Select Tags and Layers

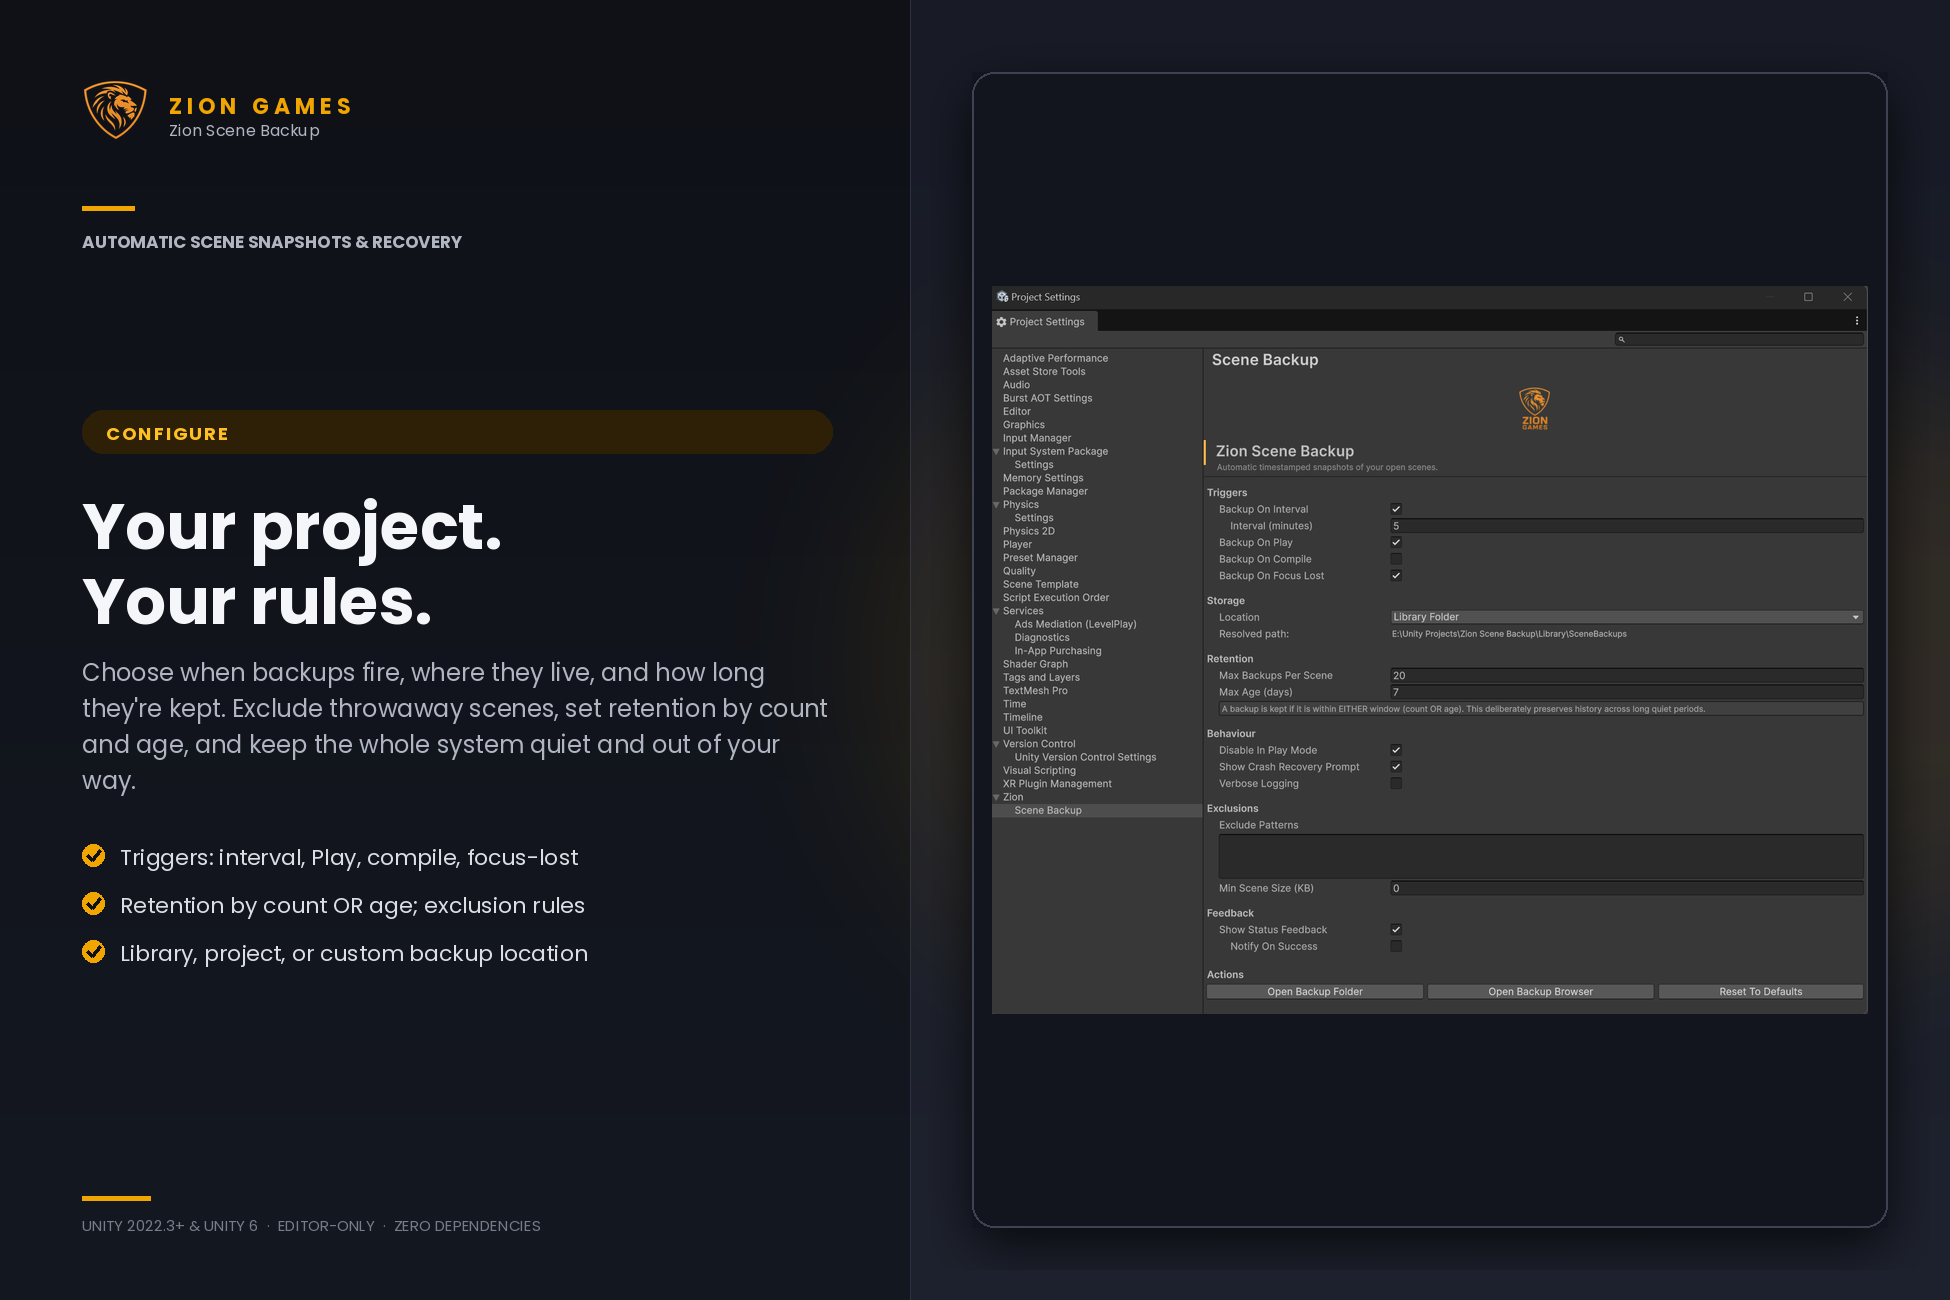point(1041,678)
